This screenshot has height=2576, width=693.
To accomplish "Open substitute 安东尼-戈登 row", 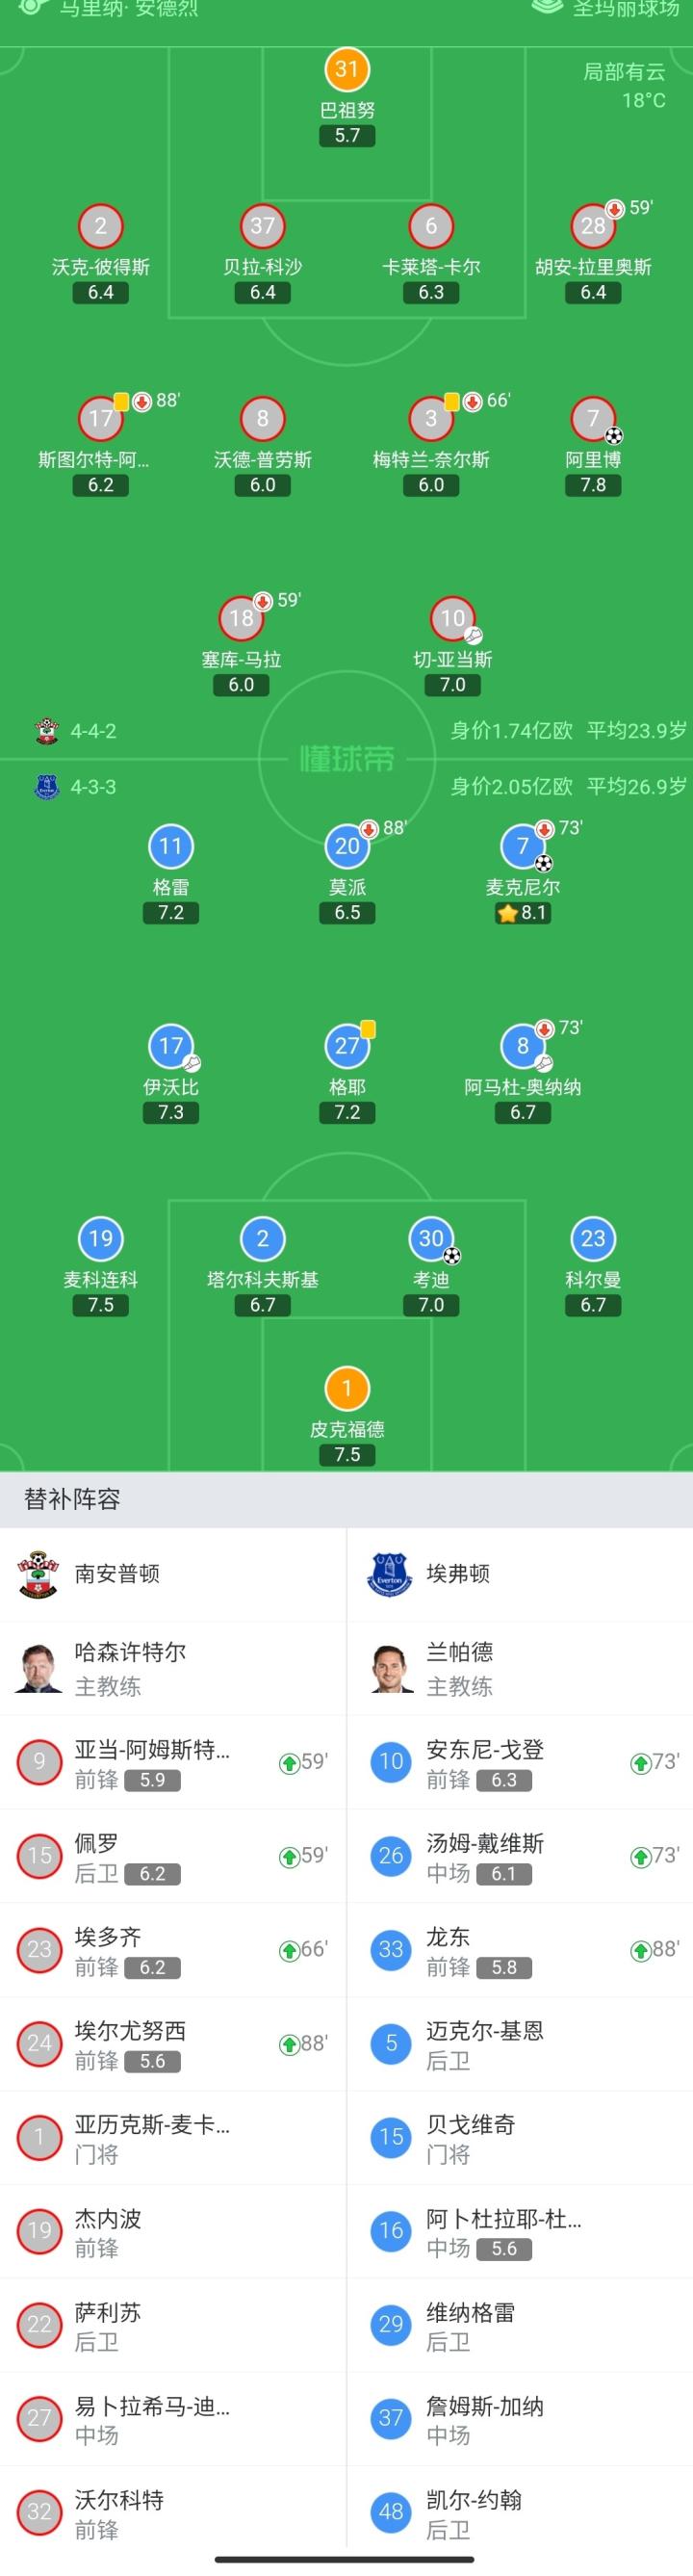I will tap(520, 1762).
